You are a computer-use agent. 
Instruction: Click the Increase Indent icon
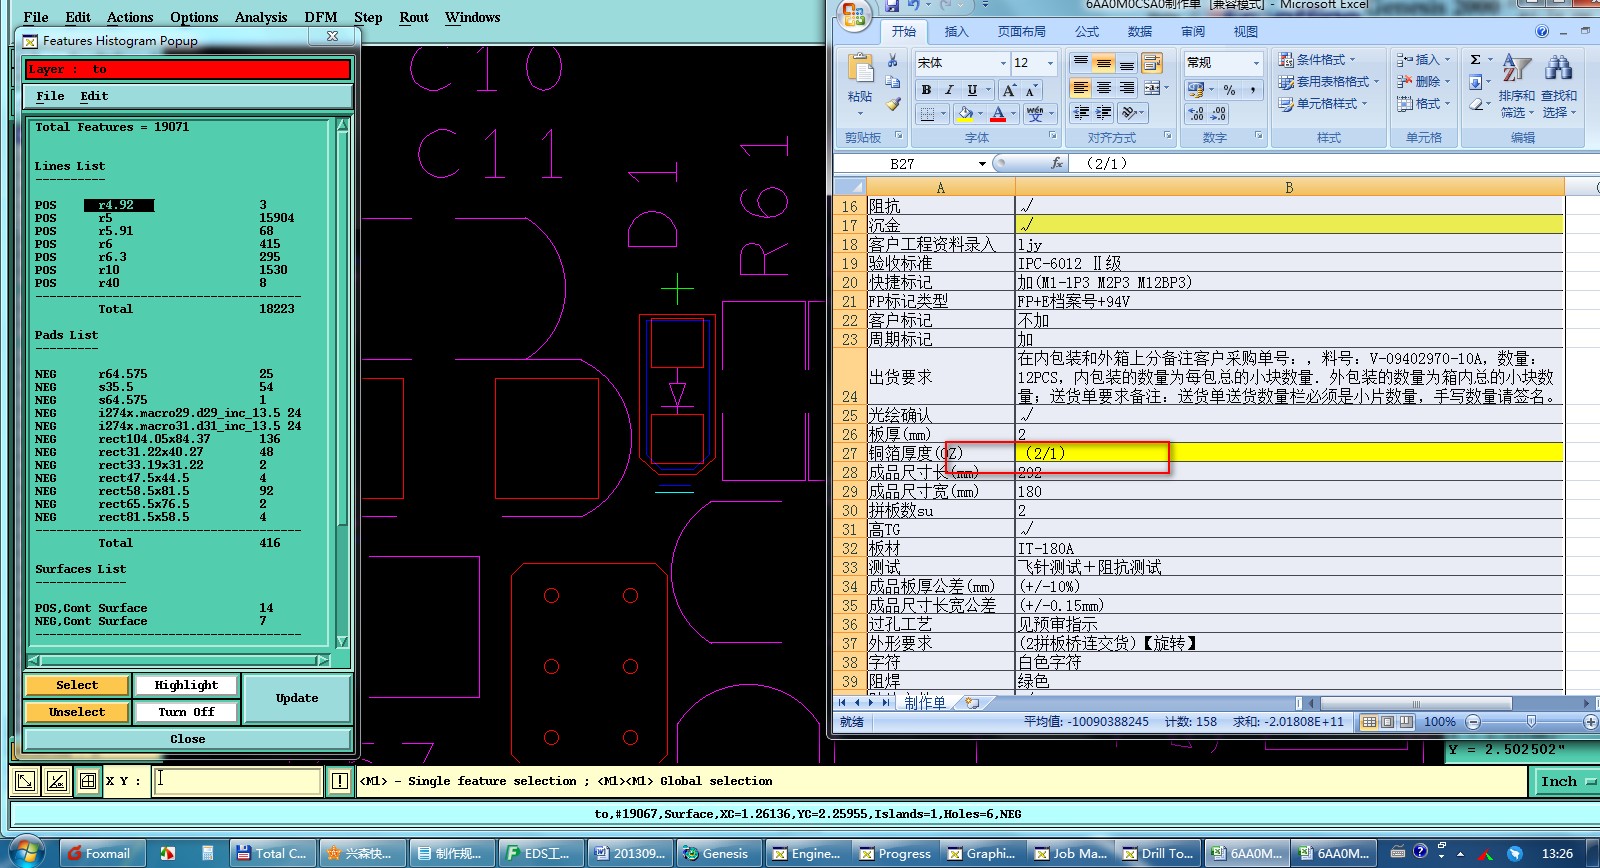1104,113
